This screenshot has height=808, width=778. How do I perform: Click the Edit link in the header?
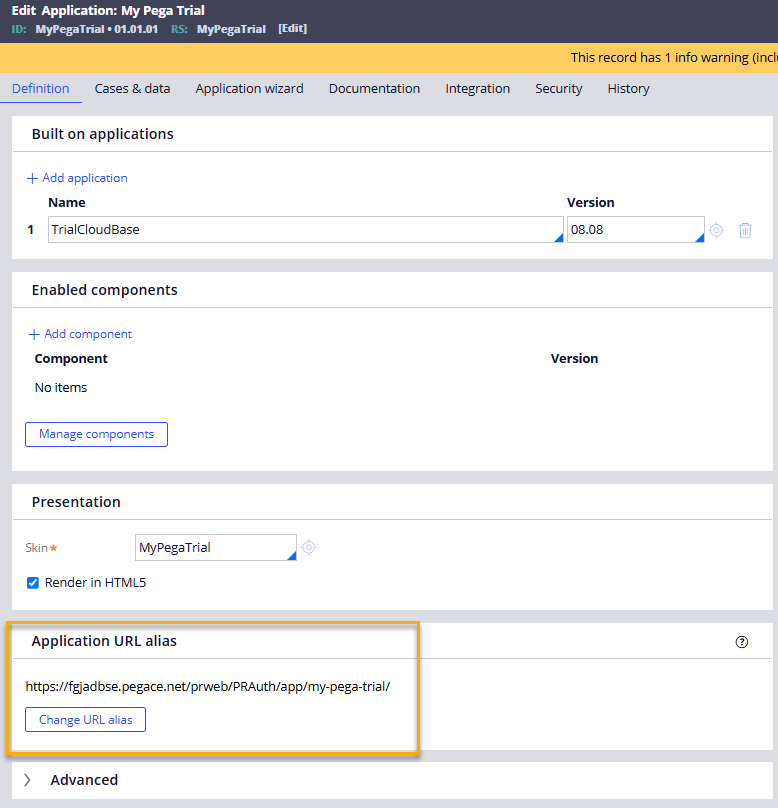tap(291, 28)
